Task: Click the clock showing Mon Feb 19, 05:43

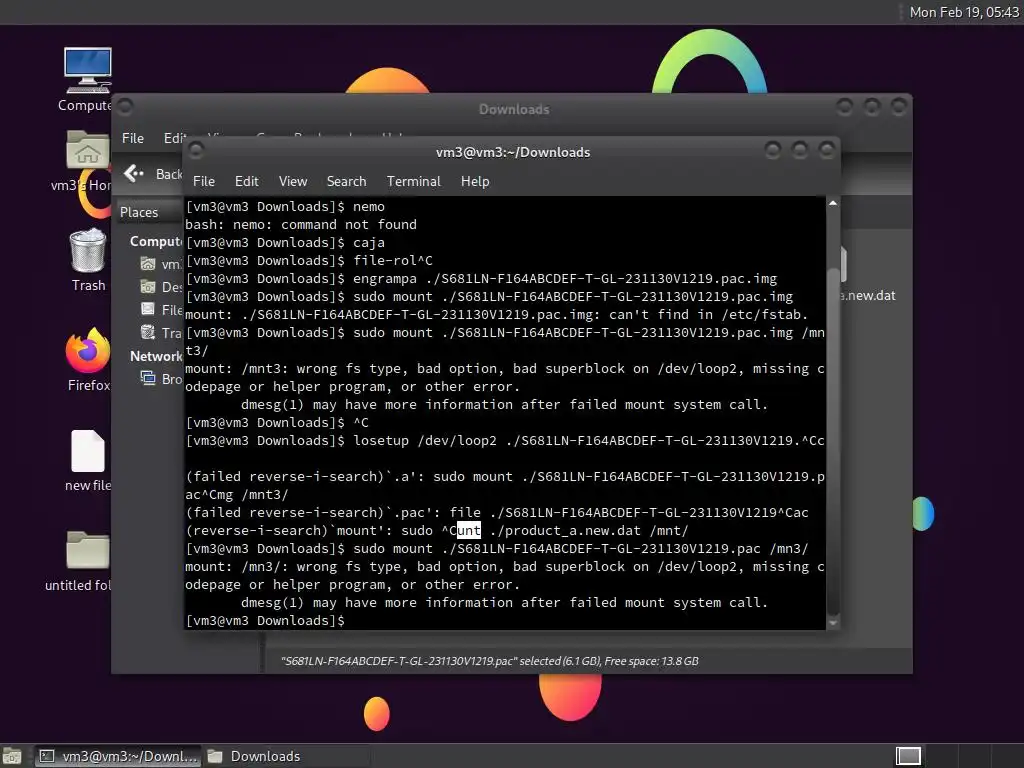Action: [x=964, y=12]
